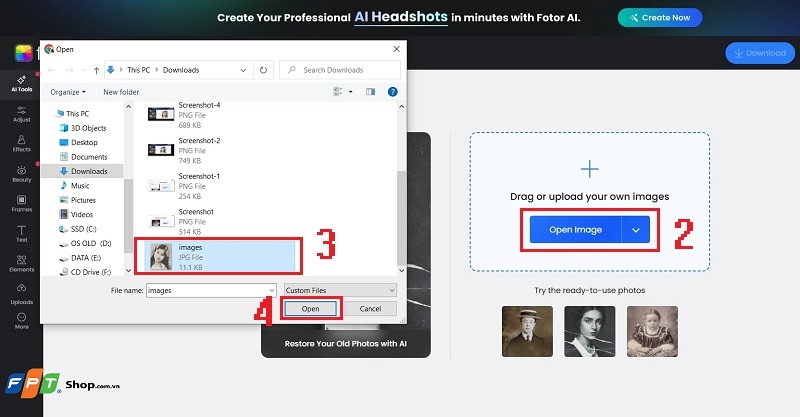Screen dimensions: 800x417
Task: Open the Beauty tool in Fotor sidebar
Action: pyautogui.click(x=21, y=174)
